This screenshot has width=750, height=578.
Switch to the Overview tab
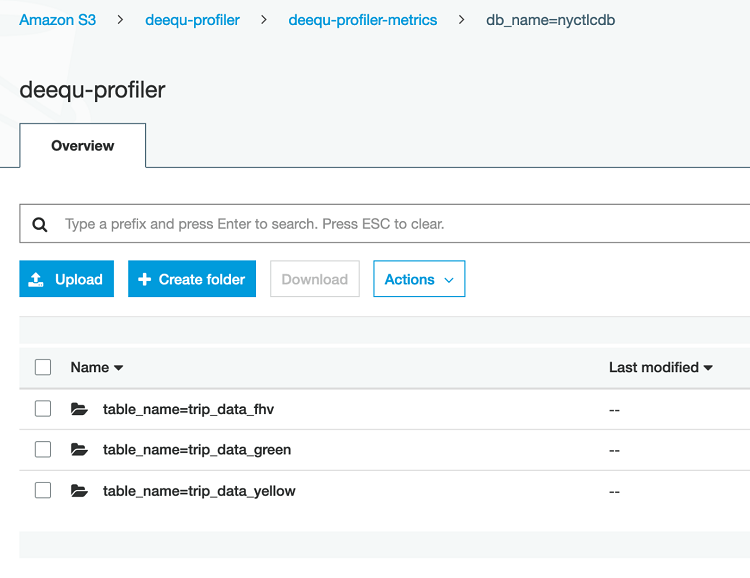click(x=83, y=146)
